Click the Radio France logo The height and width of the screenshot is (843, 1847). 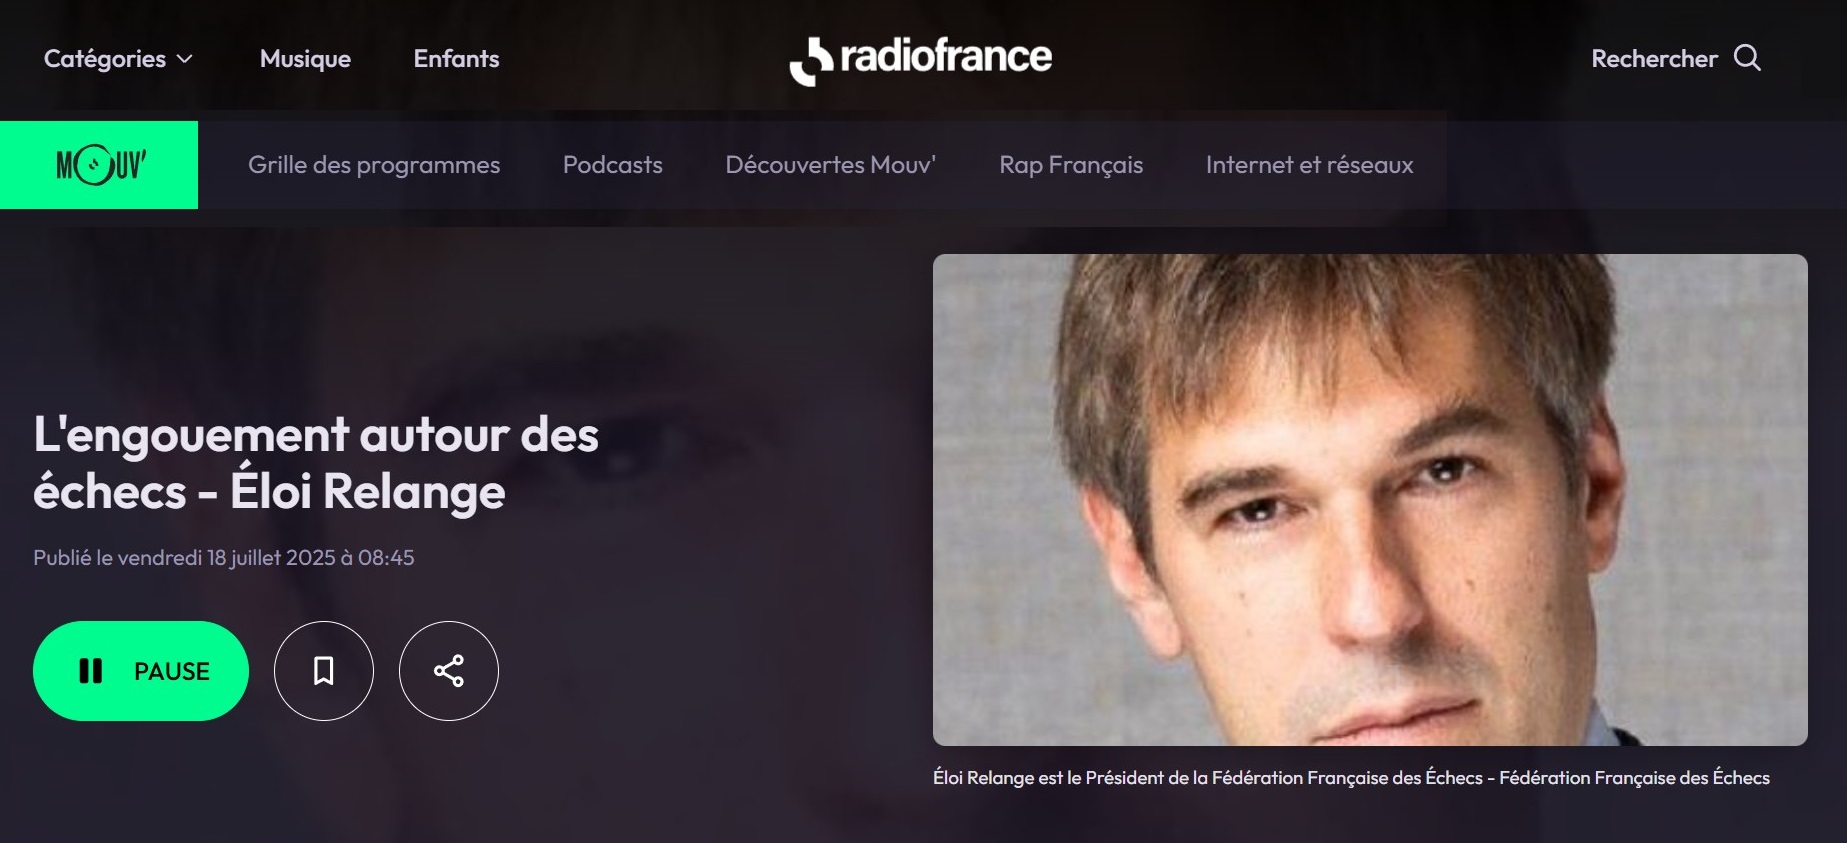[920, 59]
